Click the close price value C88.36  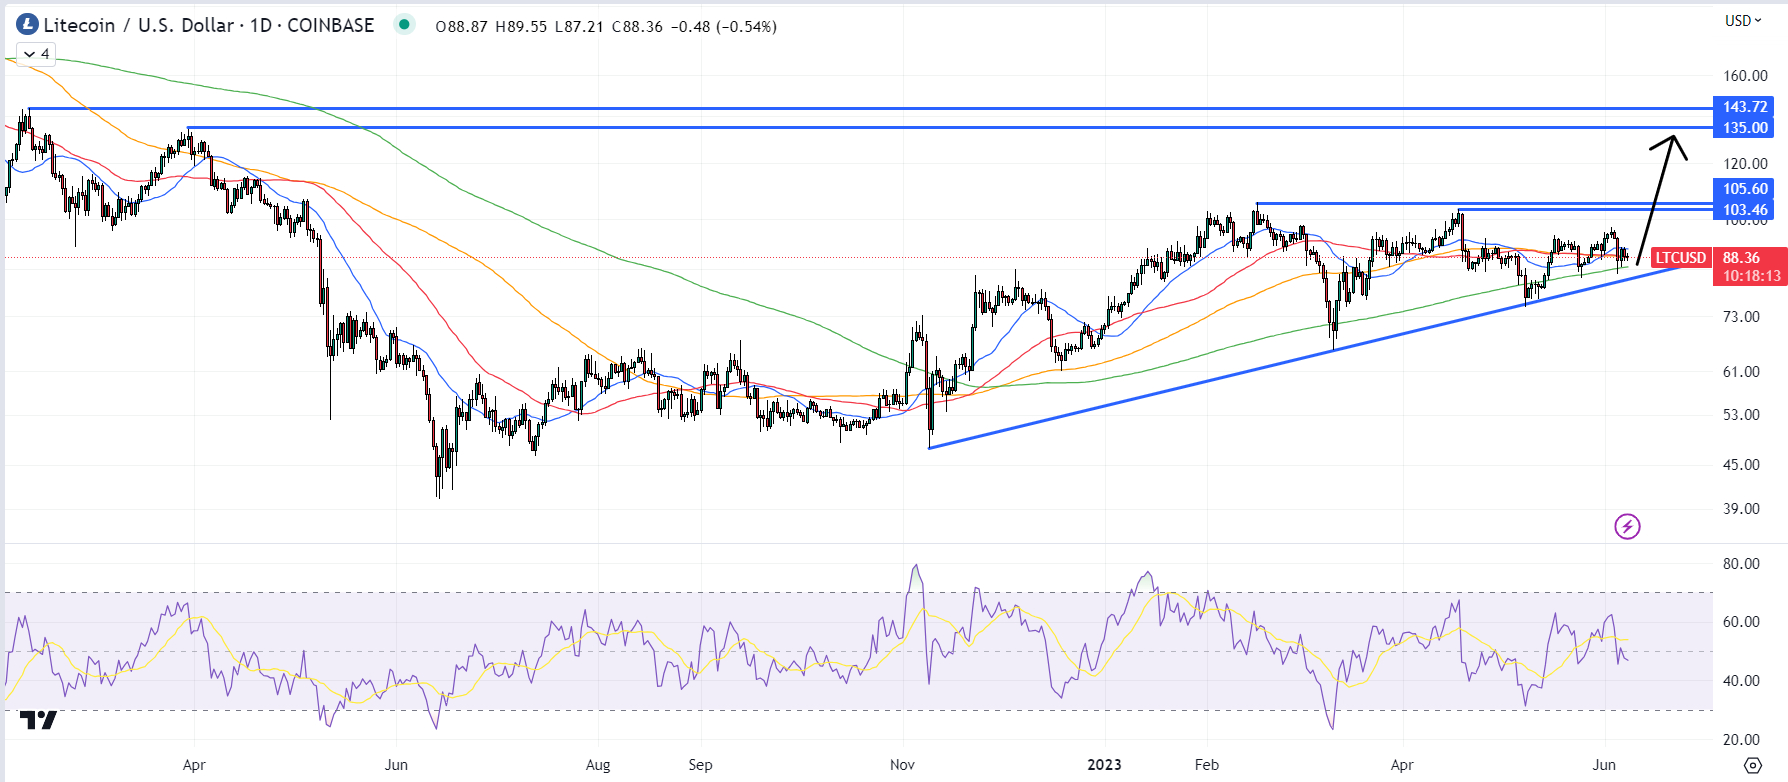tap(637, 26)
